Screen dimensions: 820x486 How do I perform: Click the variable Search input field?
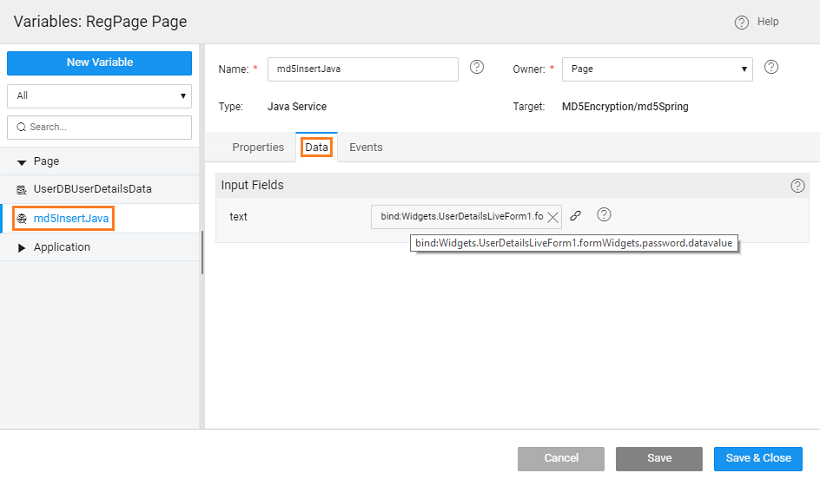coord(105,127)
